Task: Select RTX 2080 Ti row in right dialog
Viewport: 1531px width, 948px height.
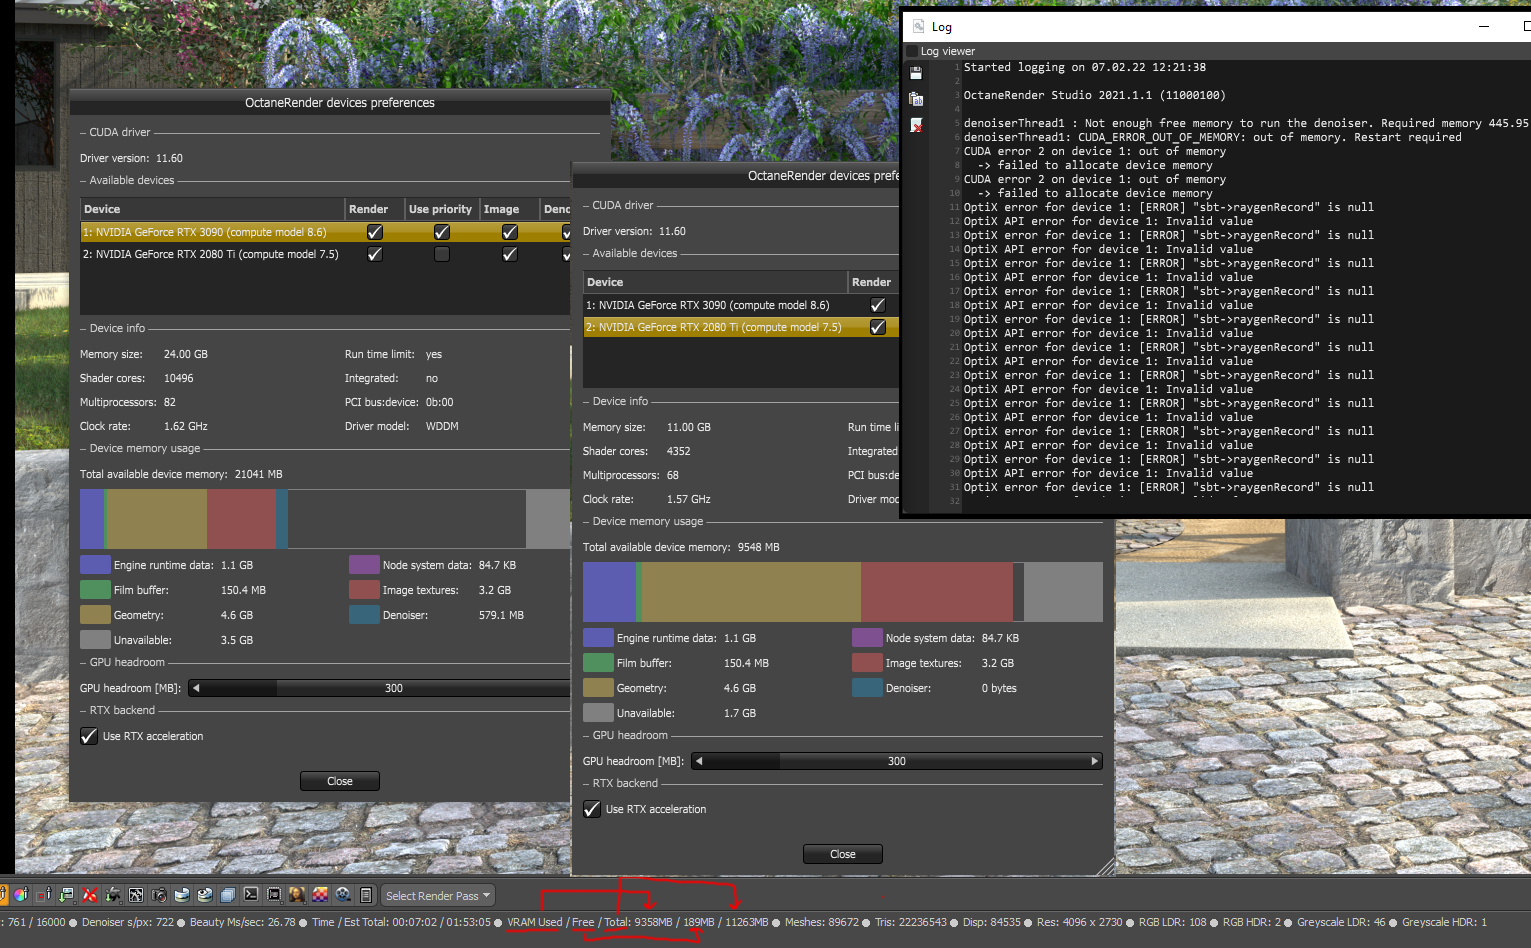Action: point(741,327)
